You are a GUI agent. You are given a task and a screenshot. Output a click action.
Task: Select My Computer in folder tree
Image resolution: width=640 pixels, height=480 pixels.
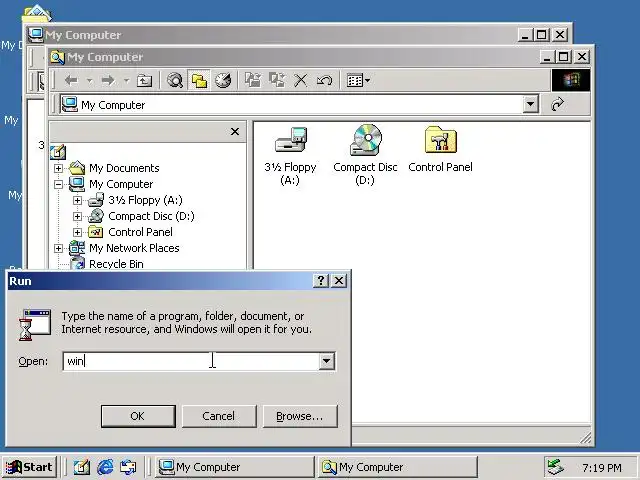pos(121,184)
